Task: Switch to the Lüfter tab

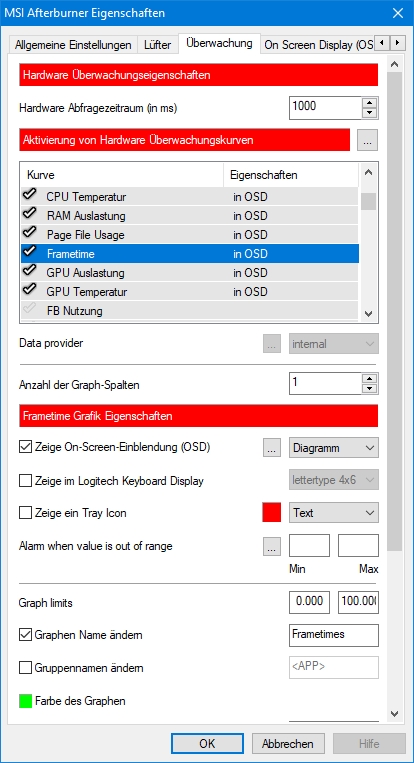Action: 158,45
